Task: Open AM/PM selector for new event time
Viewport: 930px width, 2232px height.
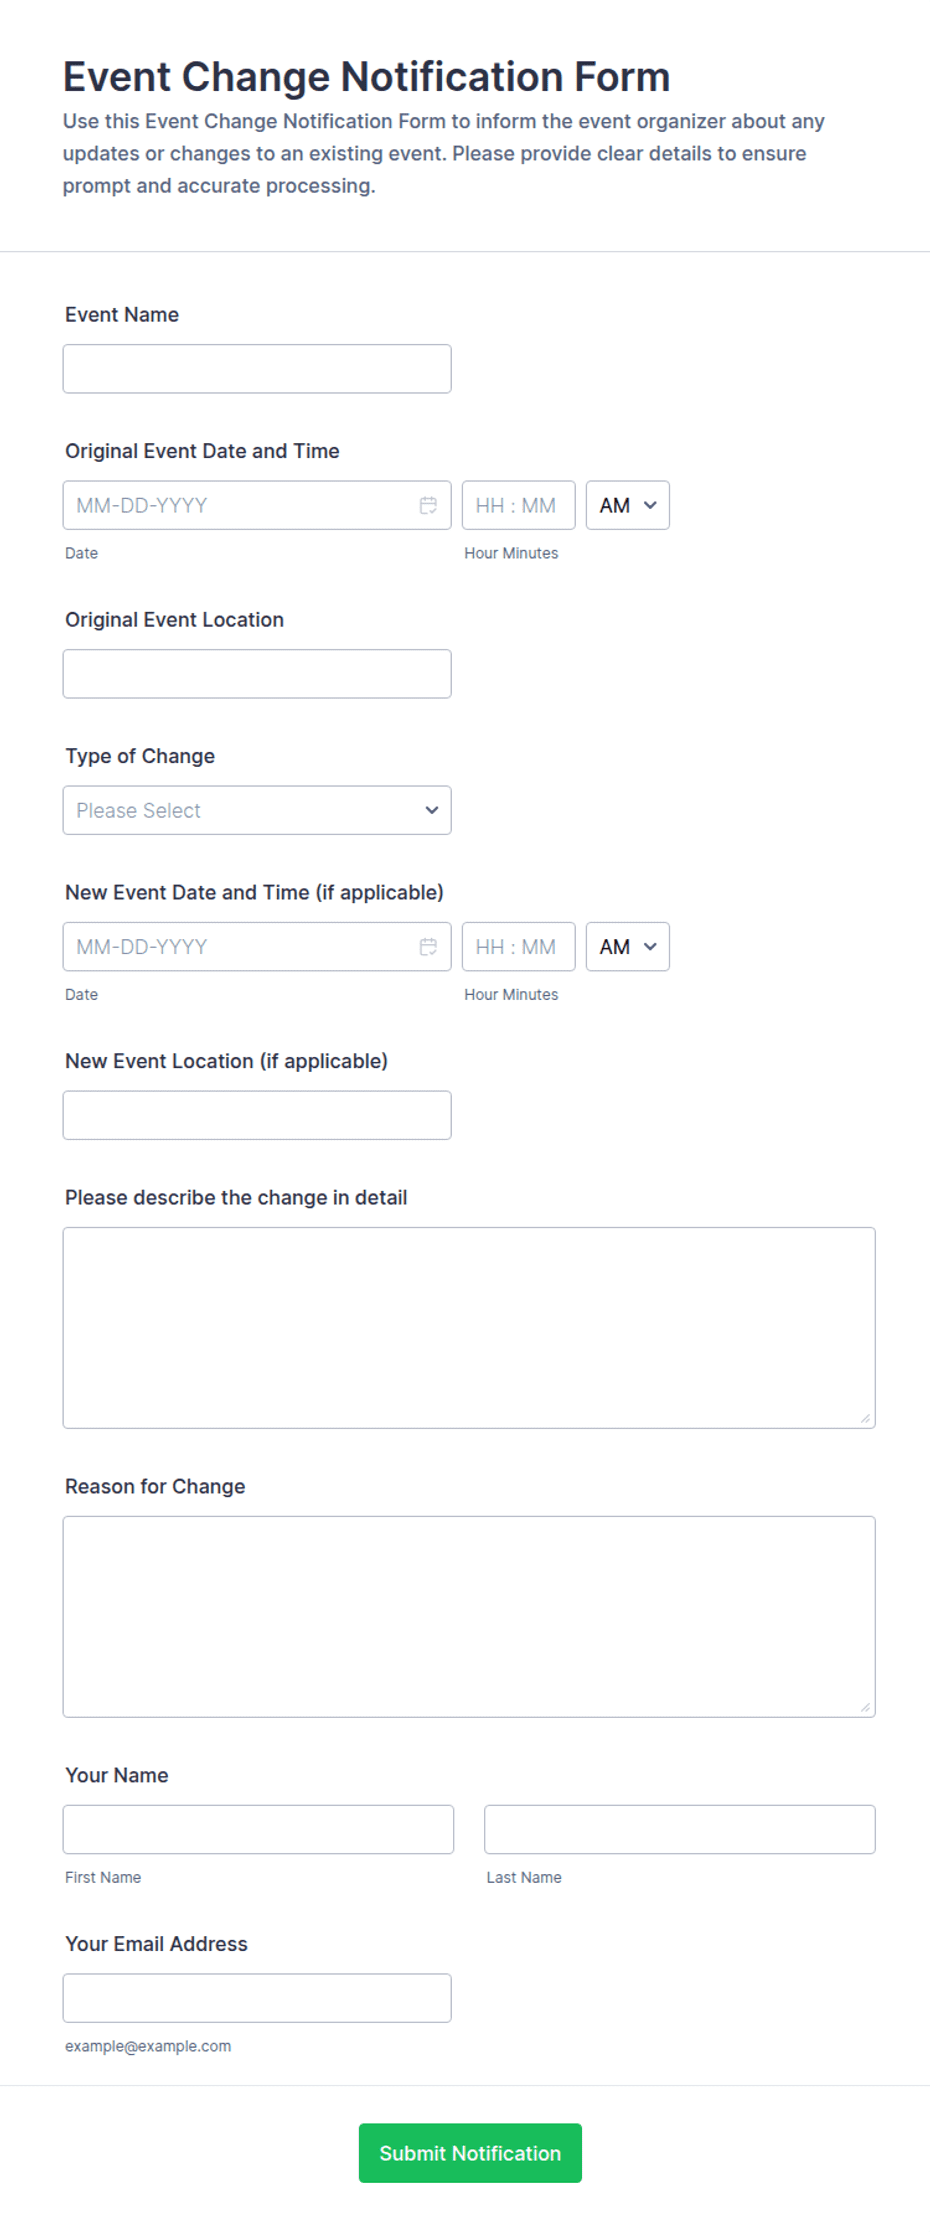Action: tap(627, 946)
